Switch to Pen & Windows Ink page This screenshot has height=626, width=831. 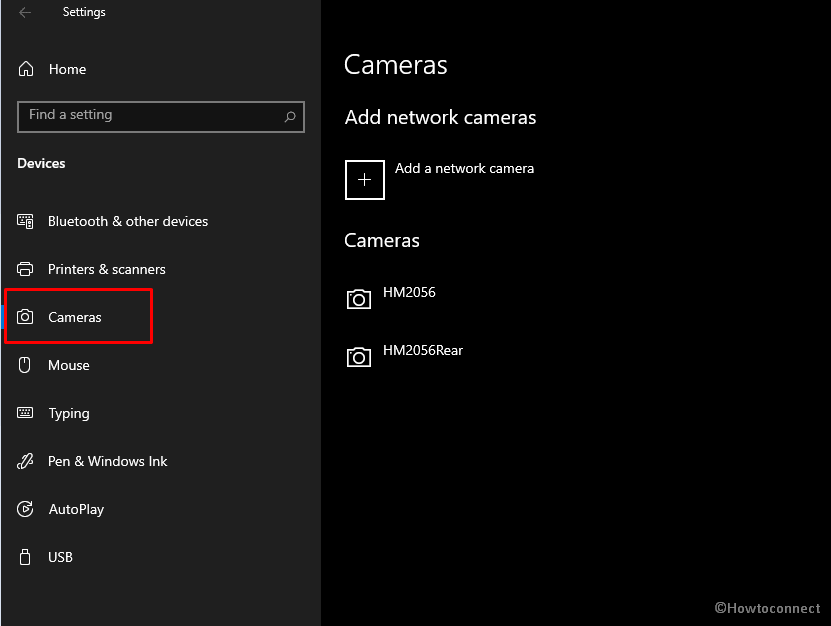coord(107,461)
